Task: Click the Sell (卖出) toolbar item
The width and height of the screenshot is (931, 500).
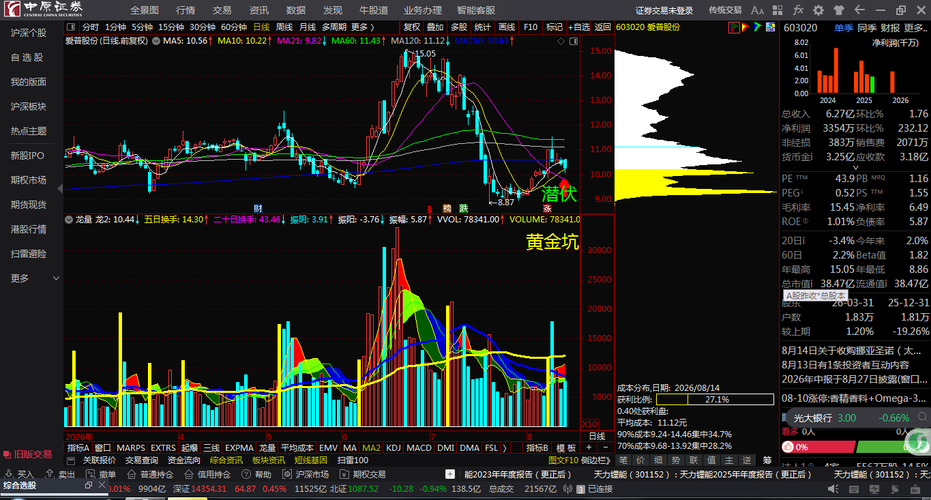Action: click(x=61, y=474)
